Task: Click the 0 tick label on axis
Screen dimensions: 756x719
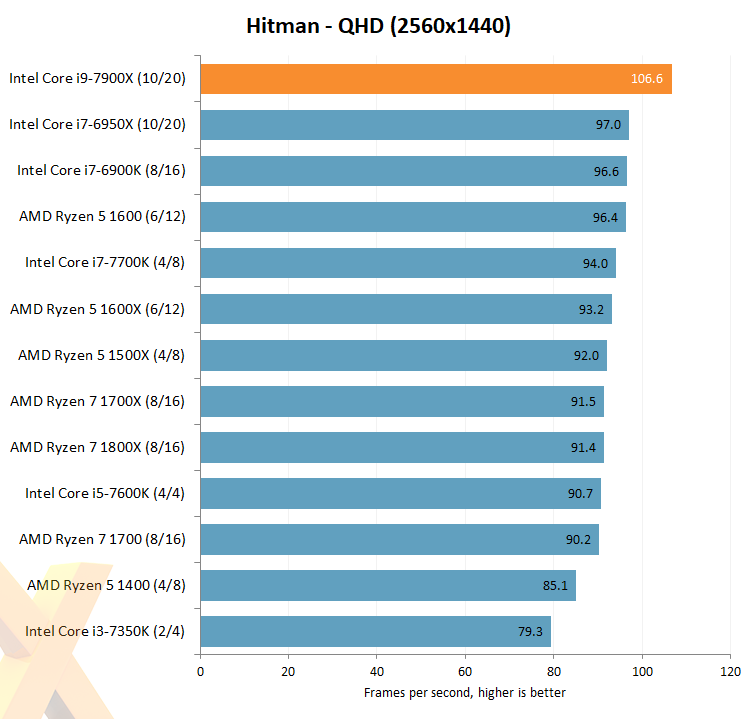Action: [201, 672]
